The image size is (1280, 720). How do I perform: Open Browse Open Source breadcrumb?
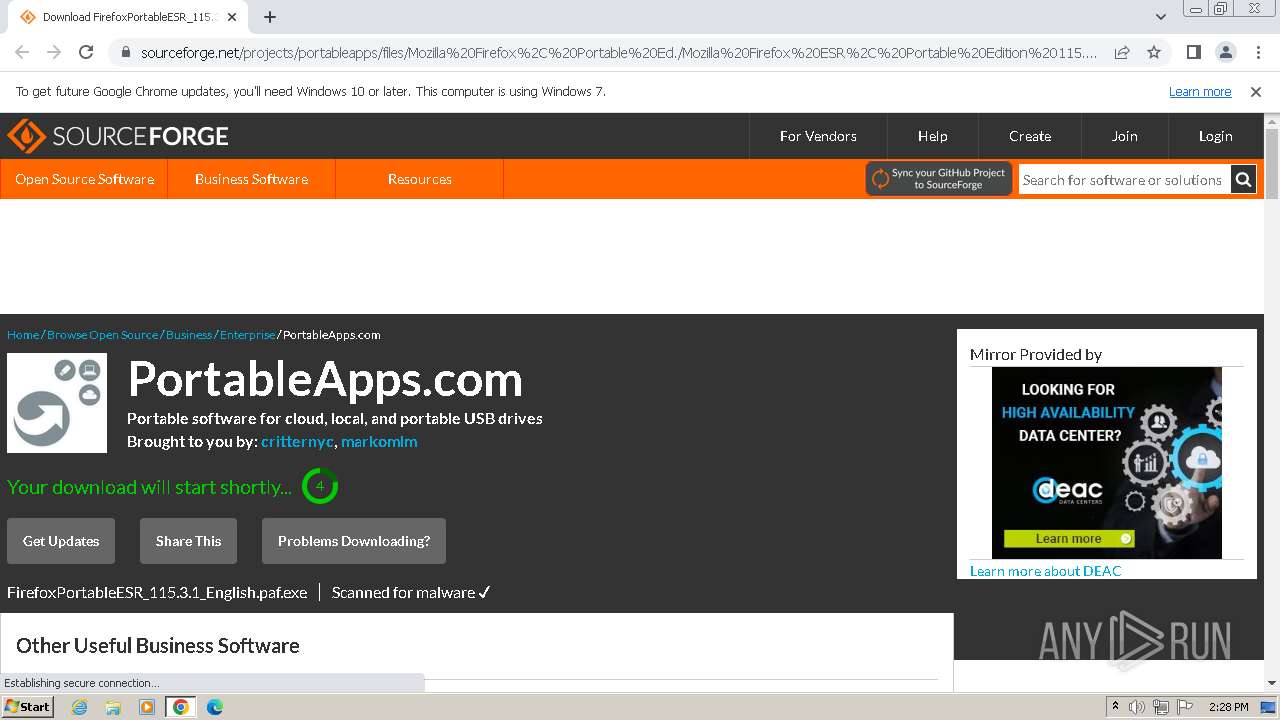(x=102, y=335)
